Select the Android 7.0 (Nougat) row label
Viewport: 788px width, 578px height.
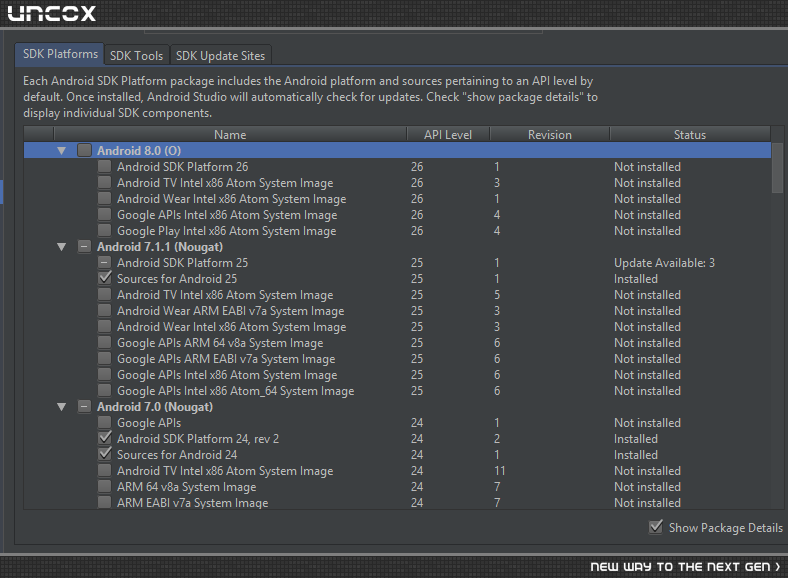point(155,407)
